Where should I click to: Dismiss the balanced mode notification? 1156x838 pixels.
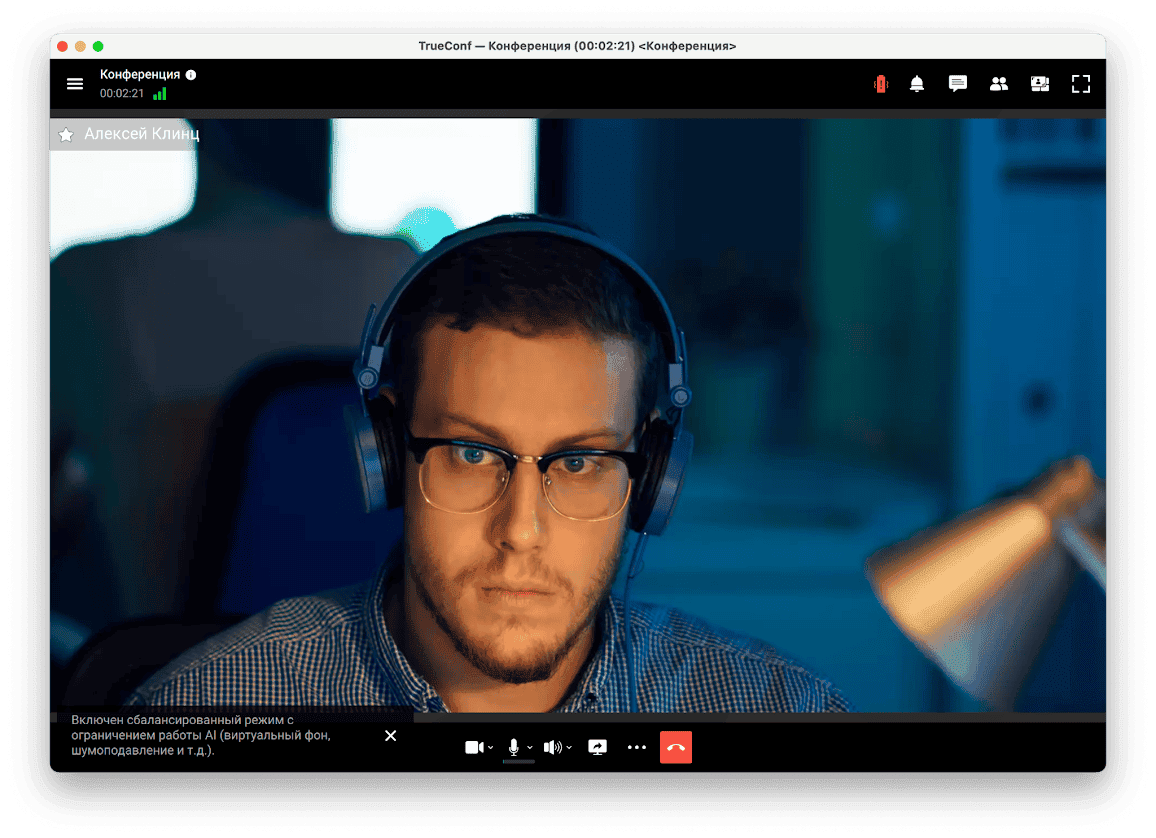(391, 736)
